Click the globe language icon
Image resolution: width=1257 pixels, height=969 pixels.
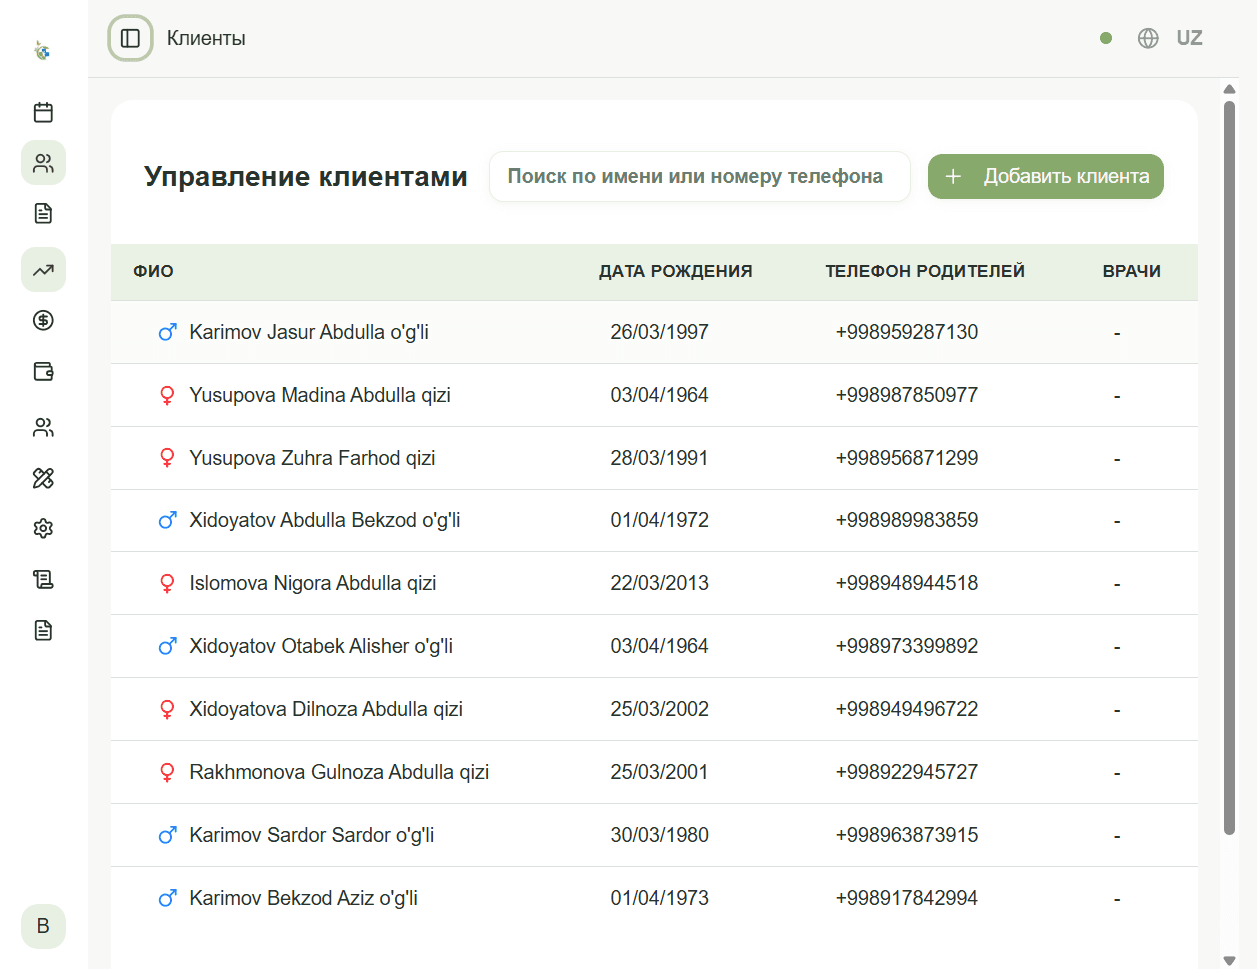coord(1148,38)
